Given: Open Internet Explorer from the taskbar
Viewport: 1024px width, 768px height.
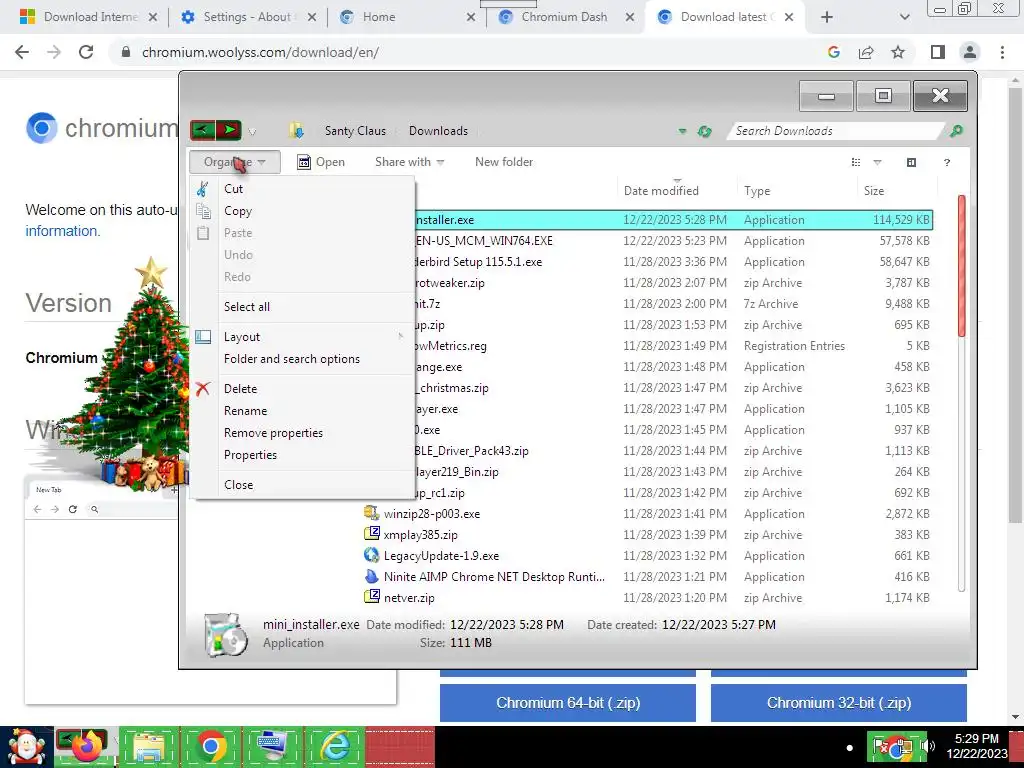Looking at the screenshot, I should [x=336, y=747].
